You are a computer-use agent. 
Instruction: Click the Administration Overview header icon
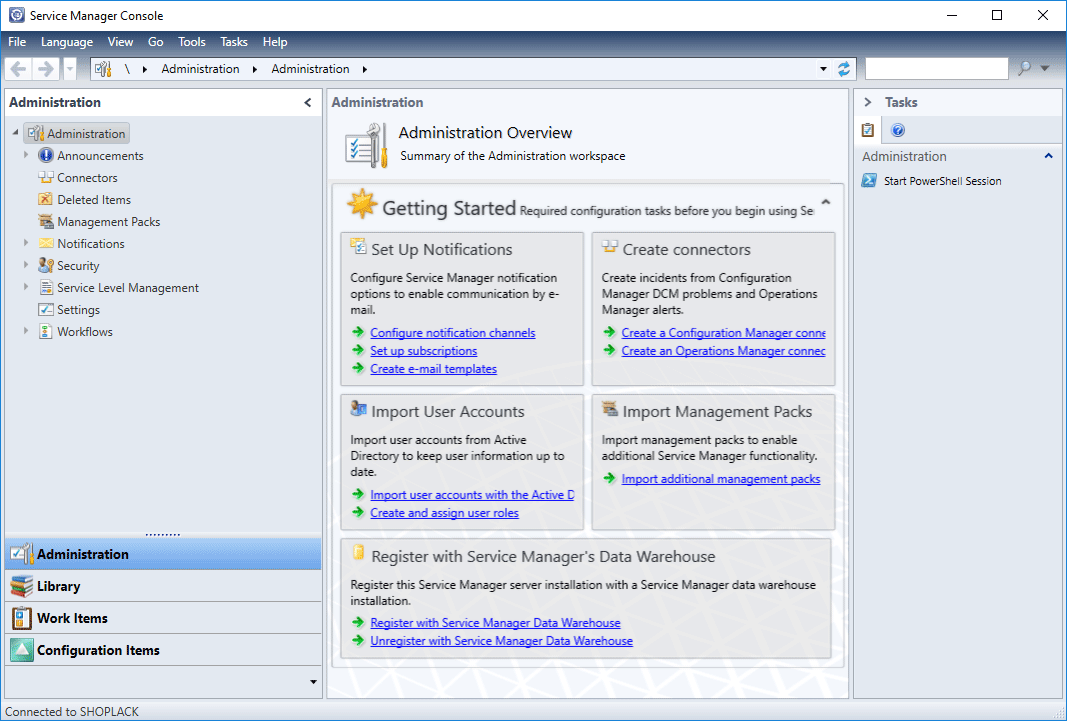(366, 145)
